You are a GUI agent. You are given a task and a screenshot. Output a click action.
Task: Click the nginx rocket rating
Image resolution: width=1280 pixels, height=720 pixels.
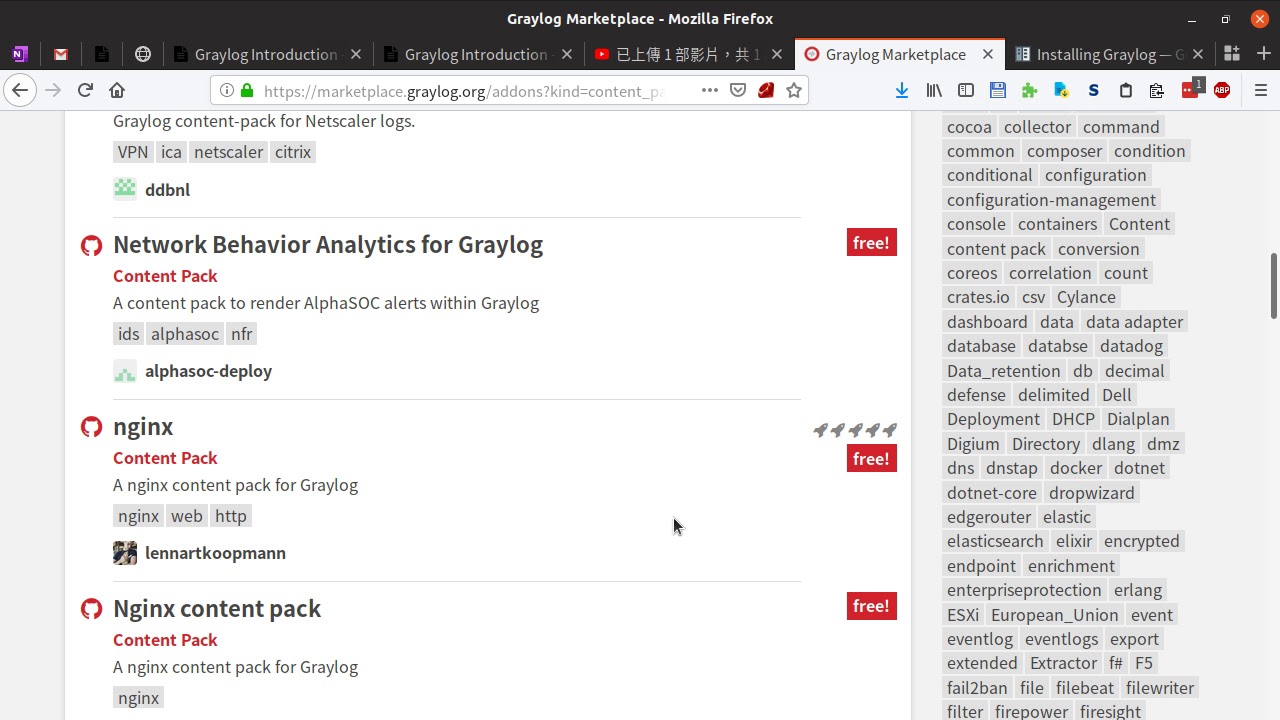[x=855, y=430]
